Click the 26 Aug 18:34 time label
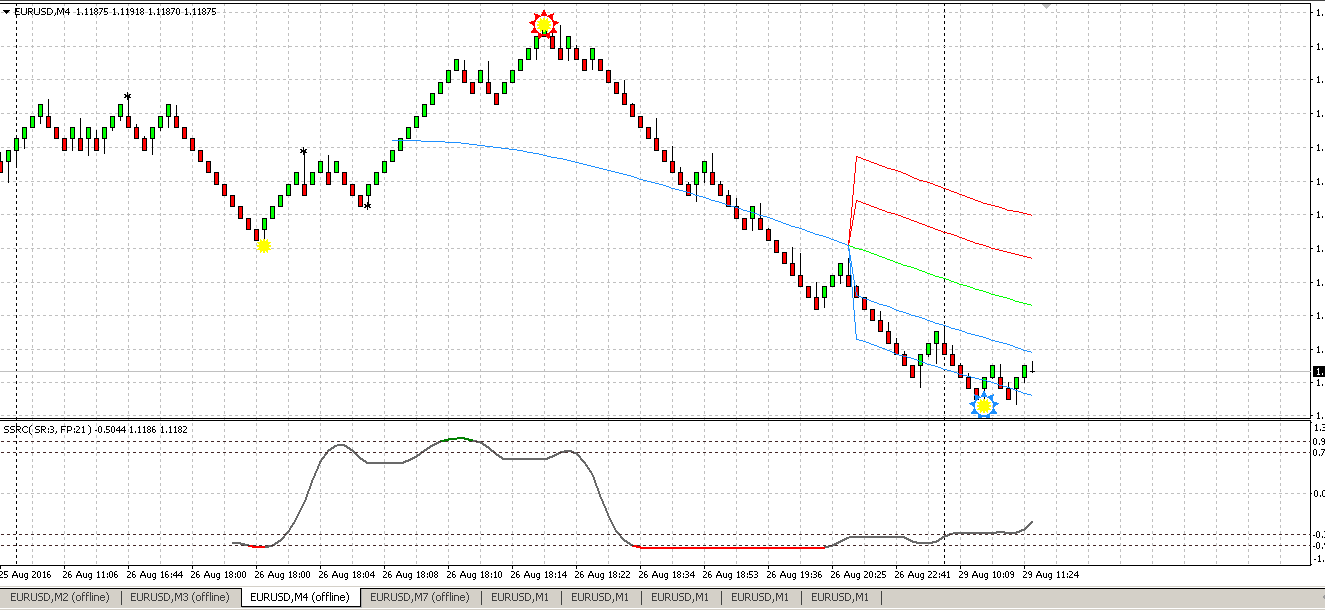The height and width of the screenshot is (610, 1325). pos(668,575)
